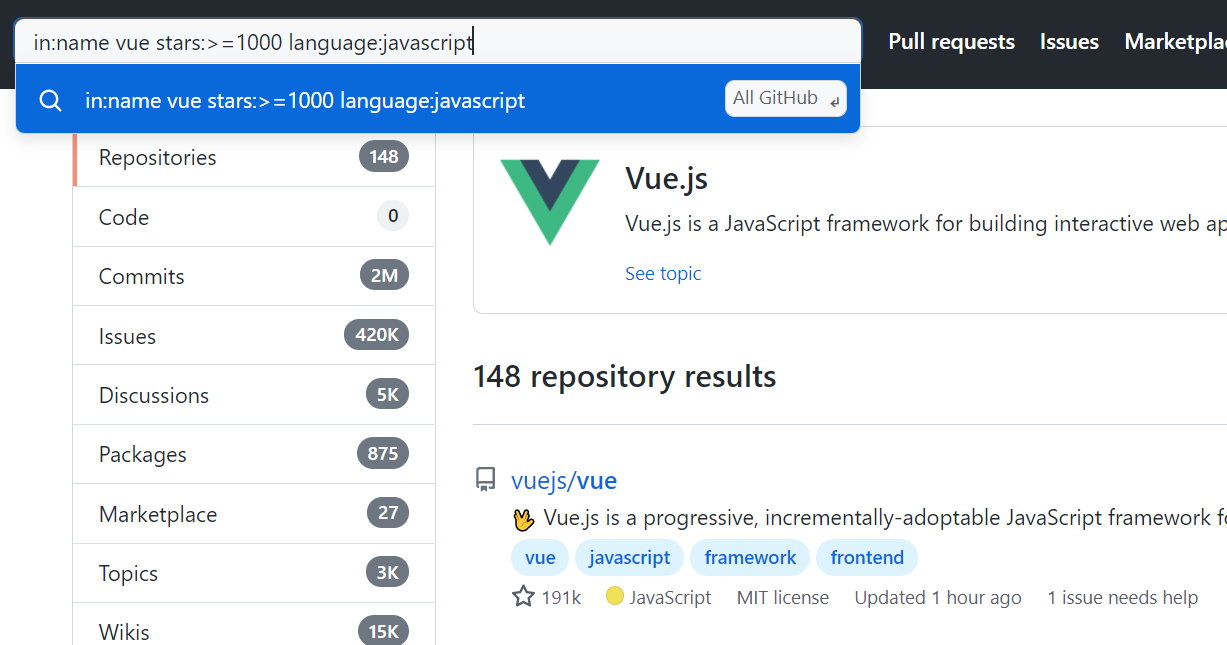Open Marketplace results in sidebar
The width and height of the screenshot is (1227, 645).
pyautogui.click(x=254, y=514)
